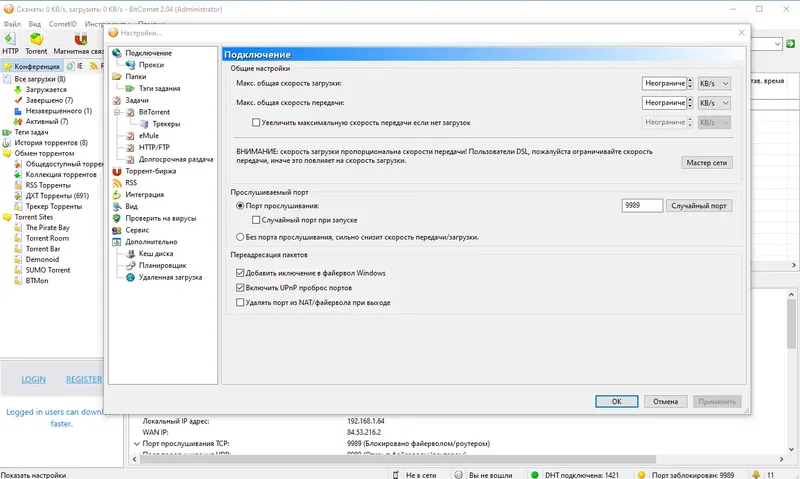The height and width of the screenshot is (479, 800).
Task: Click the Отмена button
Action: 665,401
